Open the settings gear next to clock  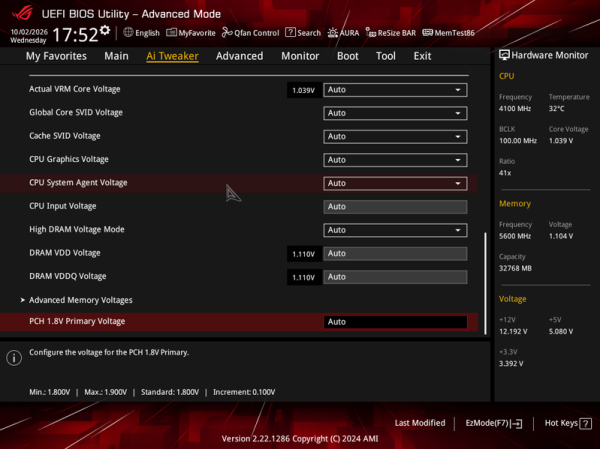105,30
